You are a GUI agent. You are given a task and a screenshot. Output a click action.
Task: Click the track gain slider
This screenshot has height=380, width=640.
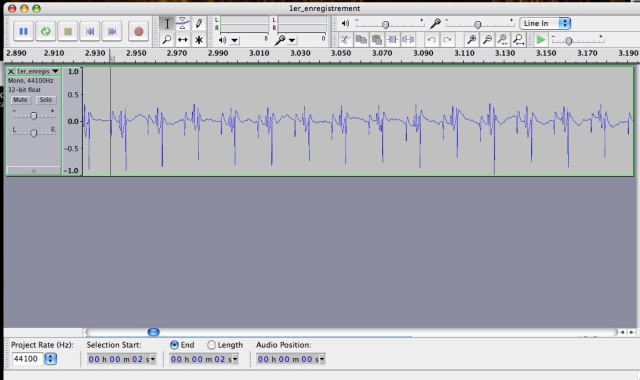click(34, 116)
